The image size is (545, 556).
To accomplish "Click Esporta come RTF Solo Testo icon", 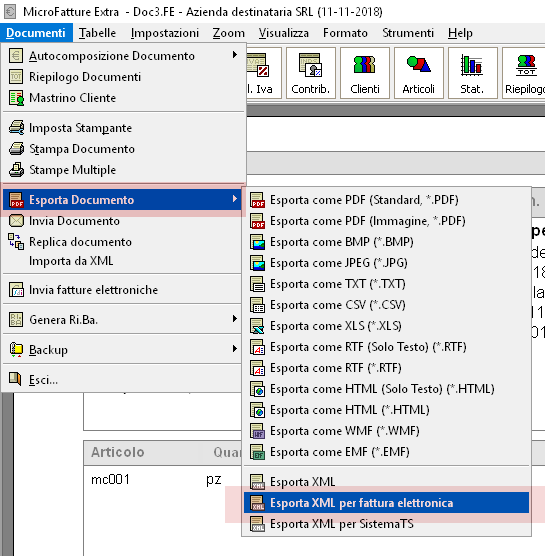I will click(257, 347).
